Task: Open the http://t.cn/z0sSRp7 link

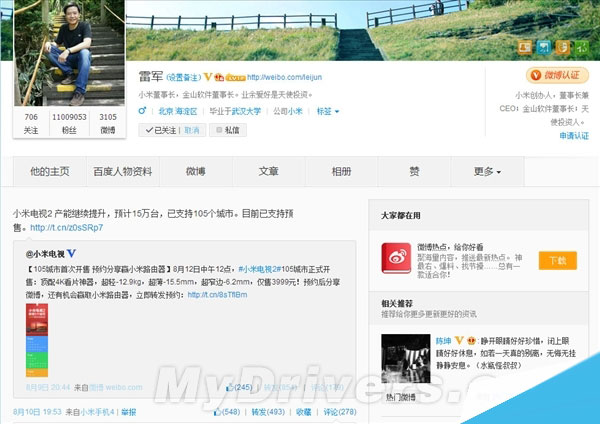Action: [x=67, y=227]
